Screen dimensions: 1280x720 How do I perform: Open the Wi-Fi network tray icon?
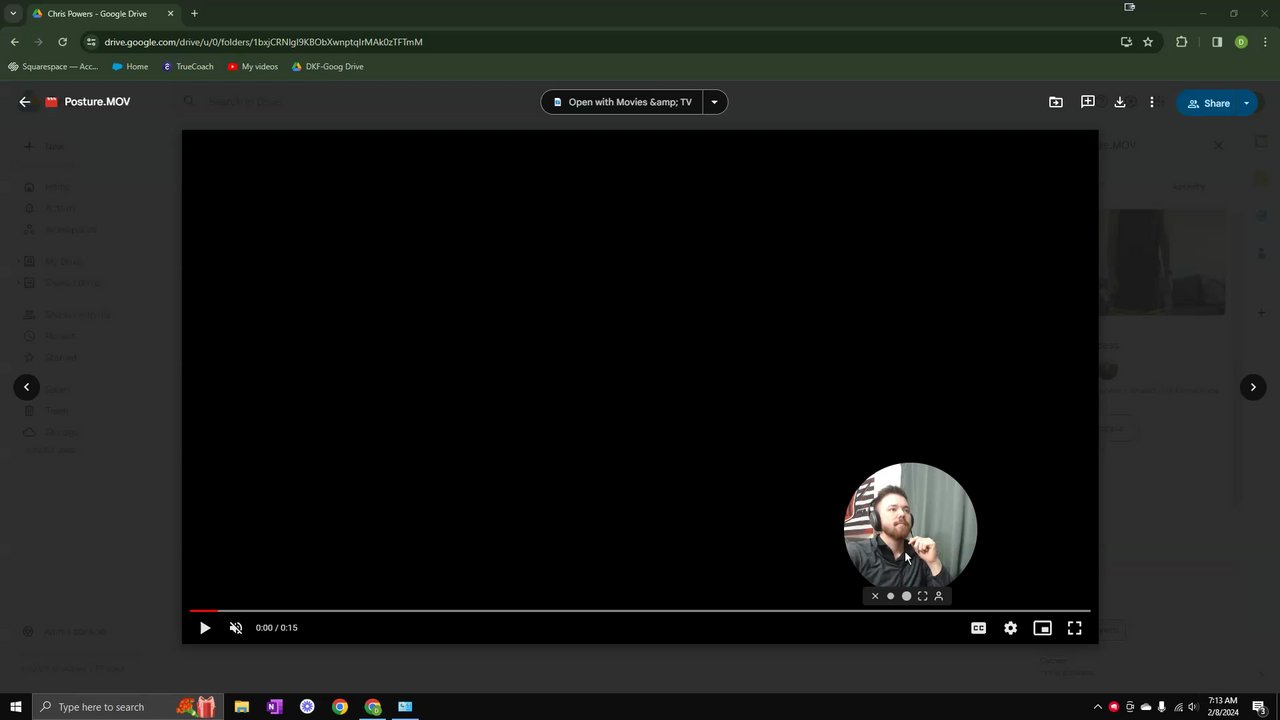[x=1178, y=707]
